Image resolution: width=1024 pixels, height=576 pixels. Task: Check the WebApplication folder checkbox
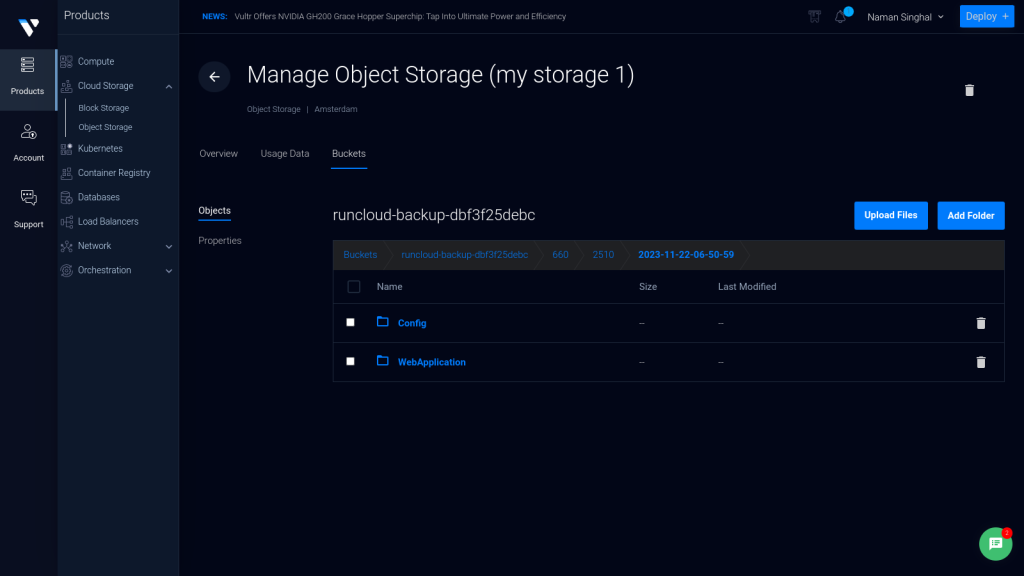(x=350, y=361)
